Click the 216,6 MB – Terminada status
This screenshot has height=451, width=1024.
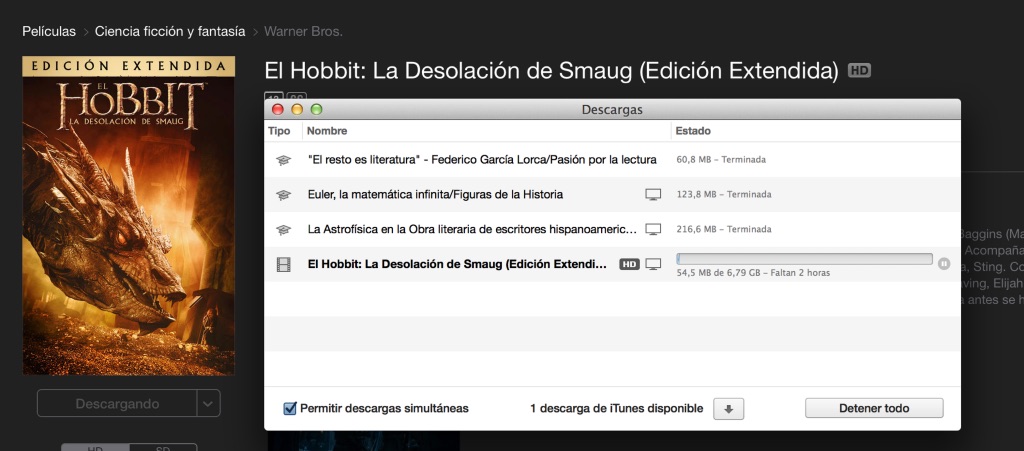point(724,230)
